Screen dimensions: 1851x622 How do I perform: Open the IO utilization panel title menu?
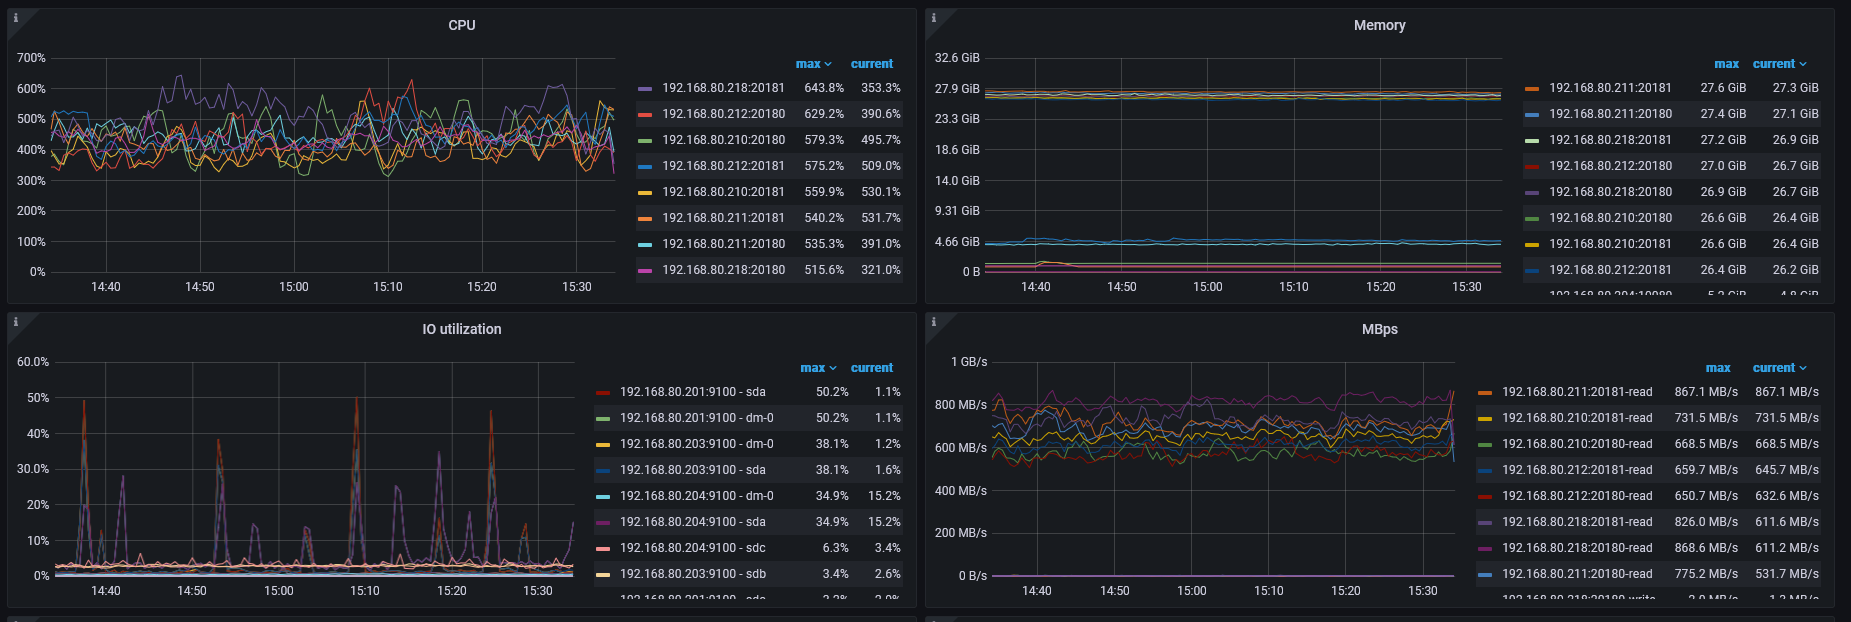tap(461, 329)
